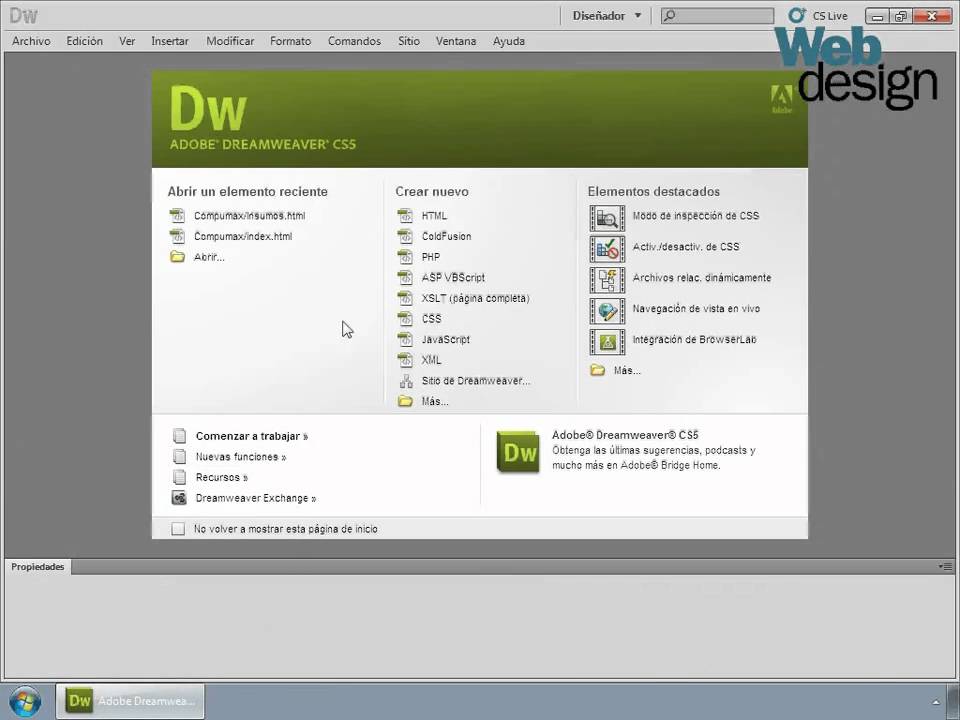This screenshot has height=720, width=960.
Task: Click the Dreamweaver Exchange icon
Action: tap(179, 498)
